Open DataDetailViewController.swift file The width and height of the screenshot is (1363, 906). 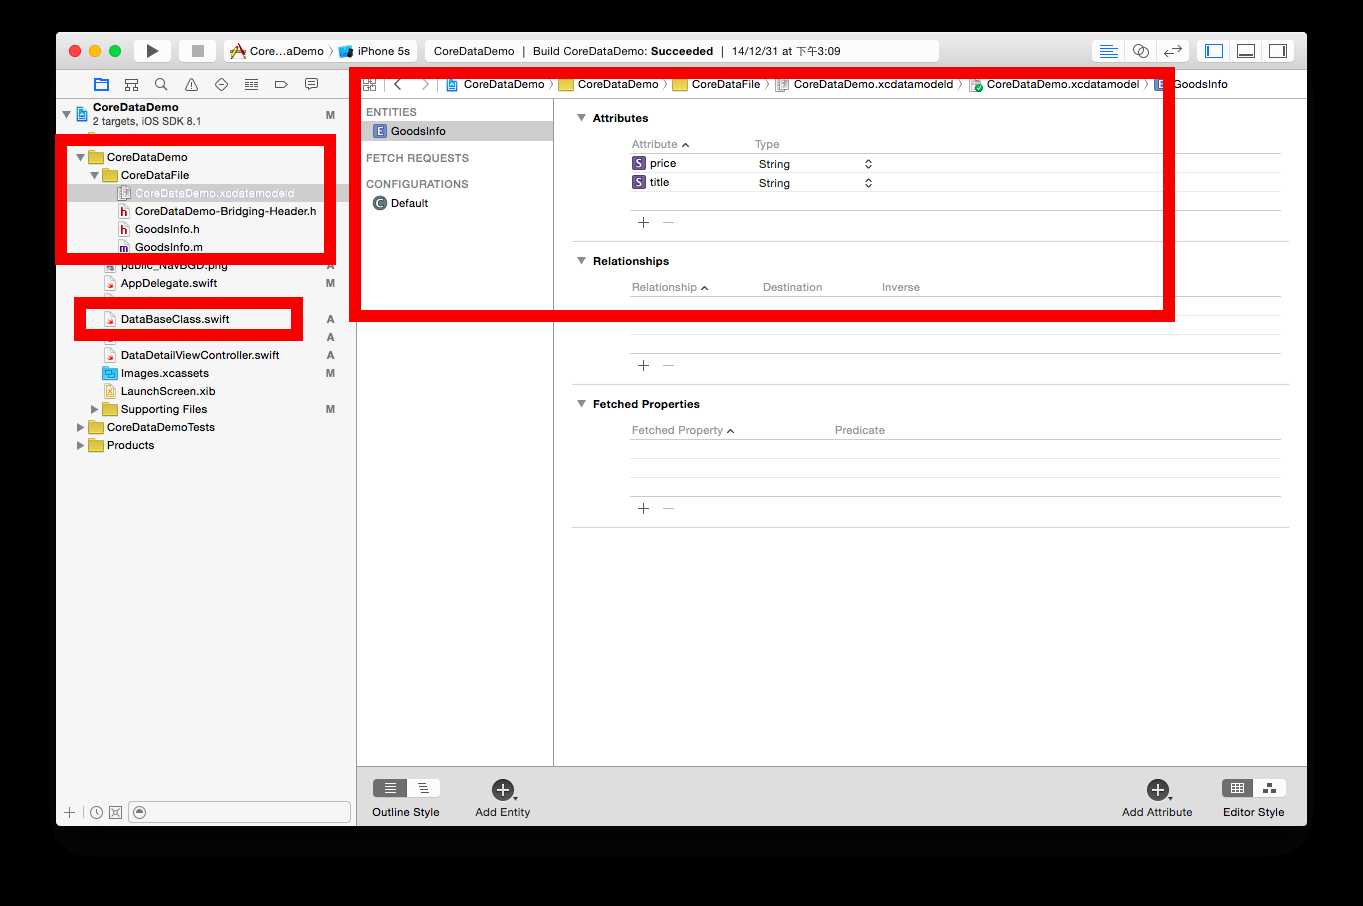coord(200,355)
